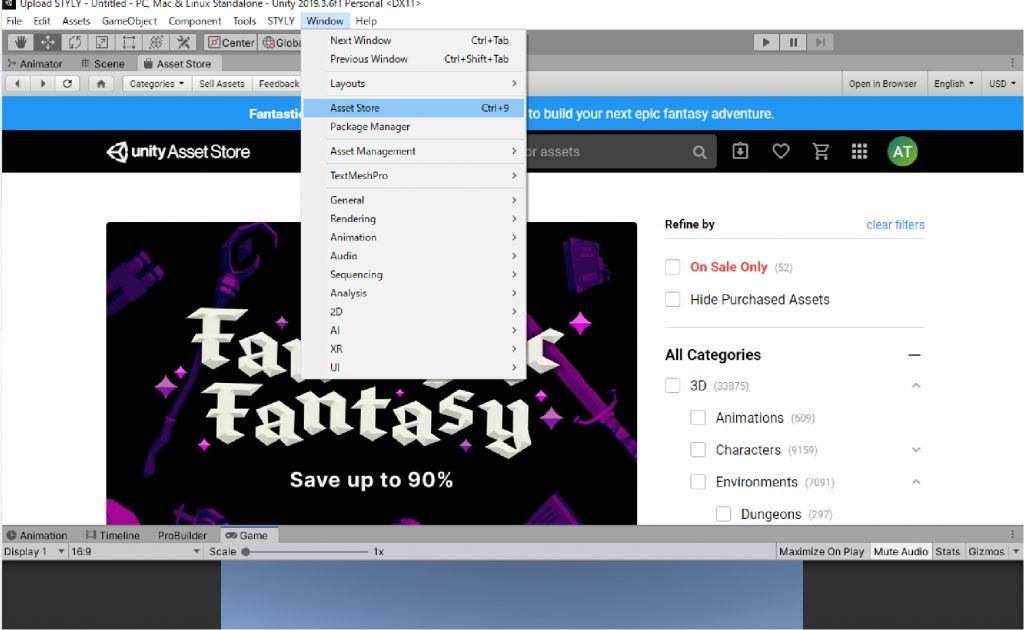Open the Display 1 dropdown

[34, 552]
